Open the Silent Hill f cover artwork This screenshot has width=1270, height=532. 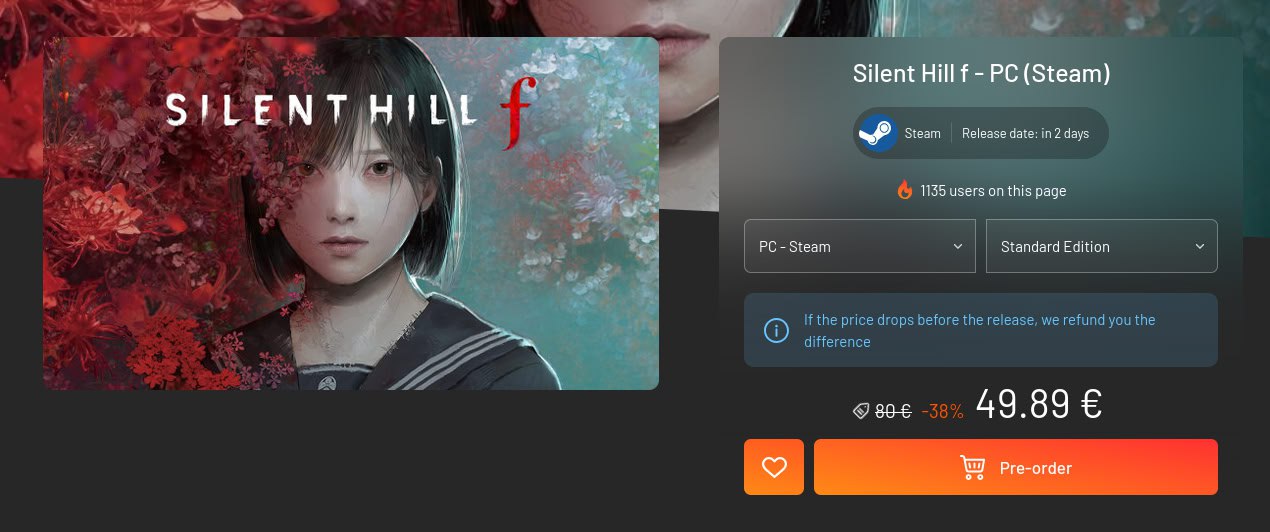(x=351, y=213)
